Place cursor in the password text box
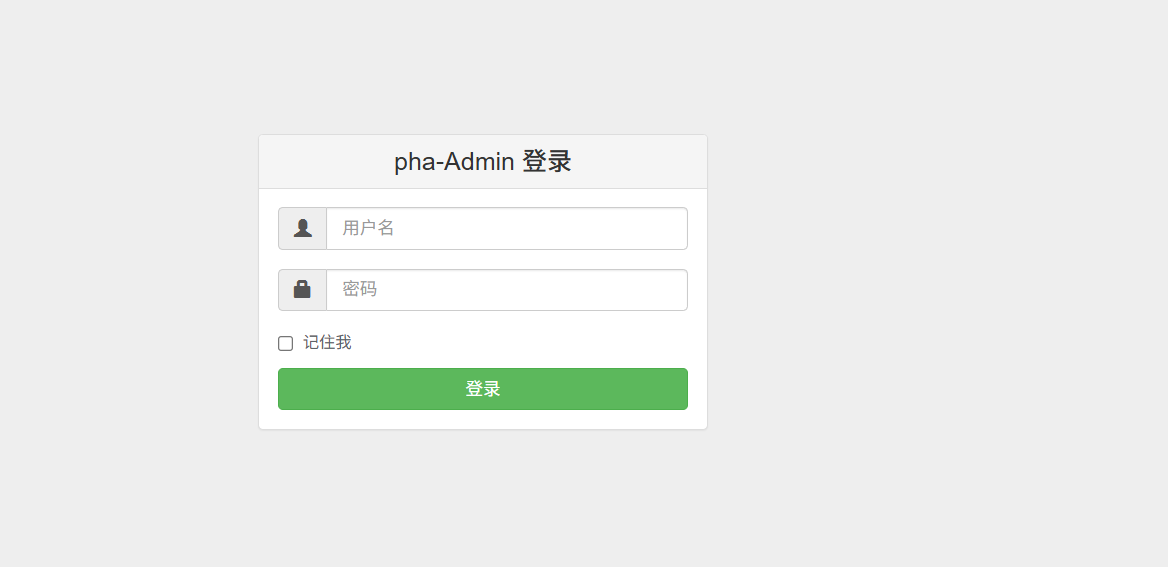 tap(507, 290)
